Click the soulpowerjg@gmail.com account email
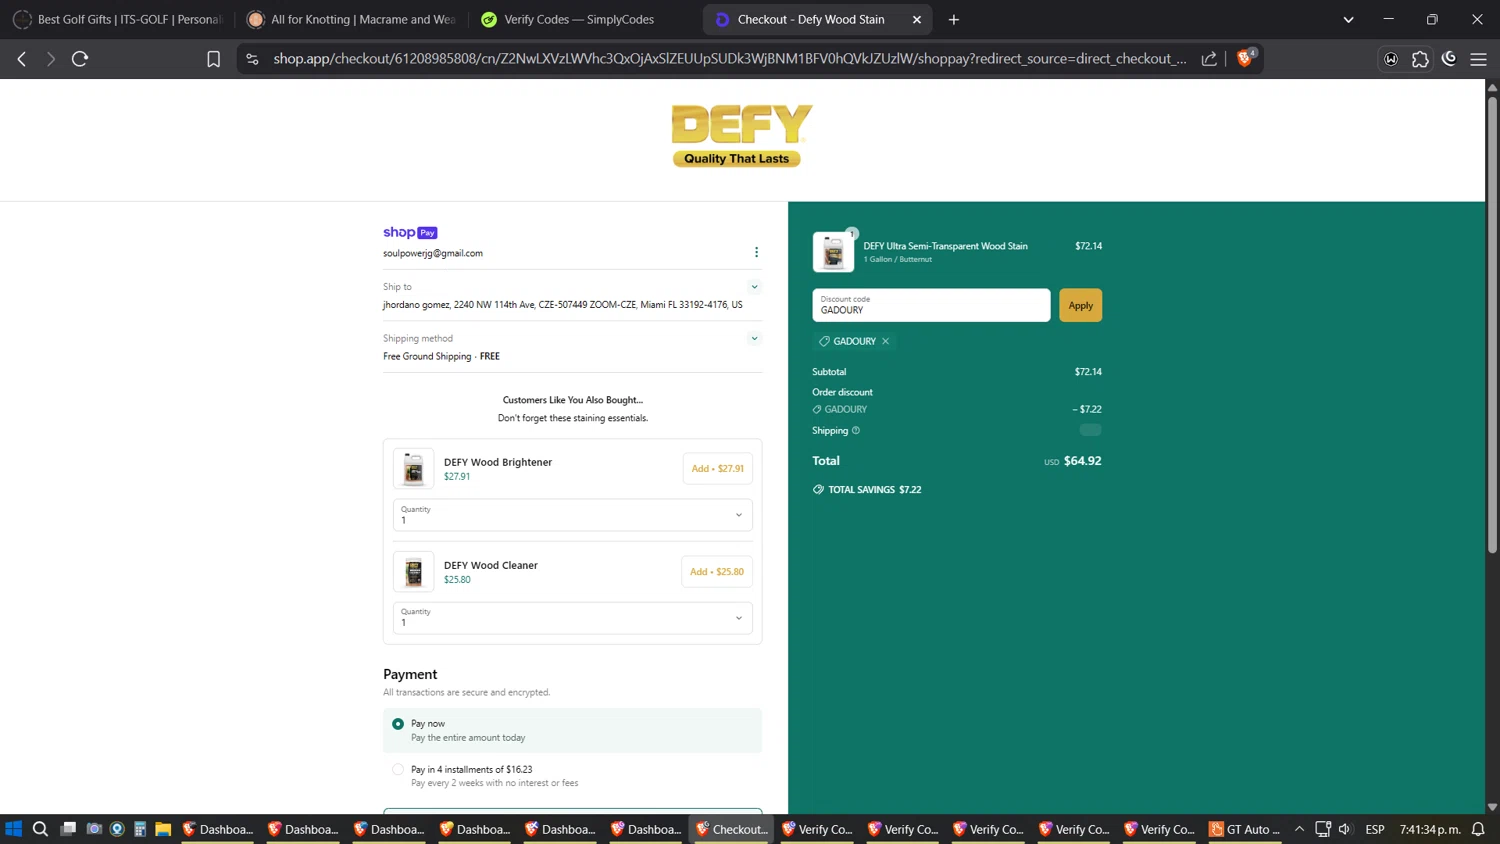 pyautogui.click(x=433, y=253)
